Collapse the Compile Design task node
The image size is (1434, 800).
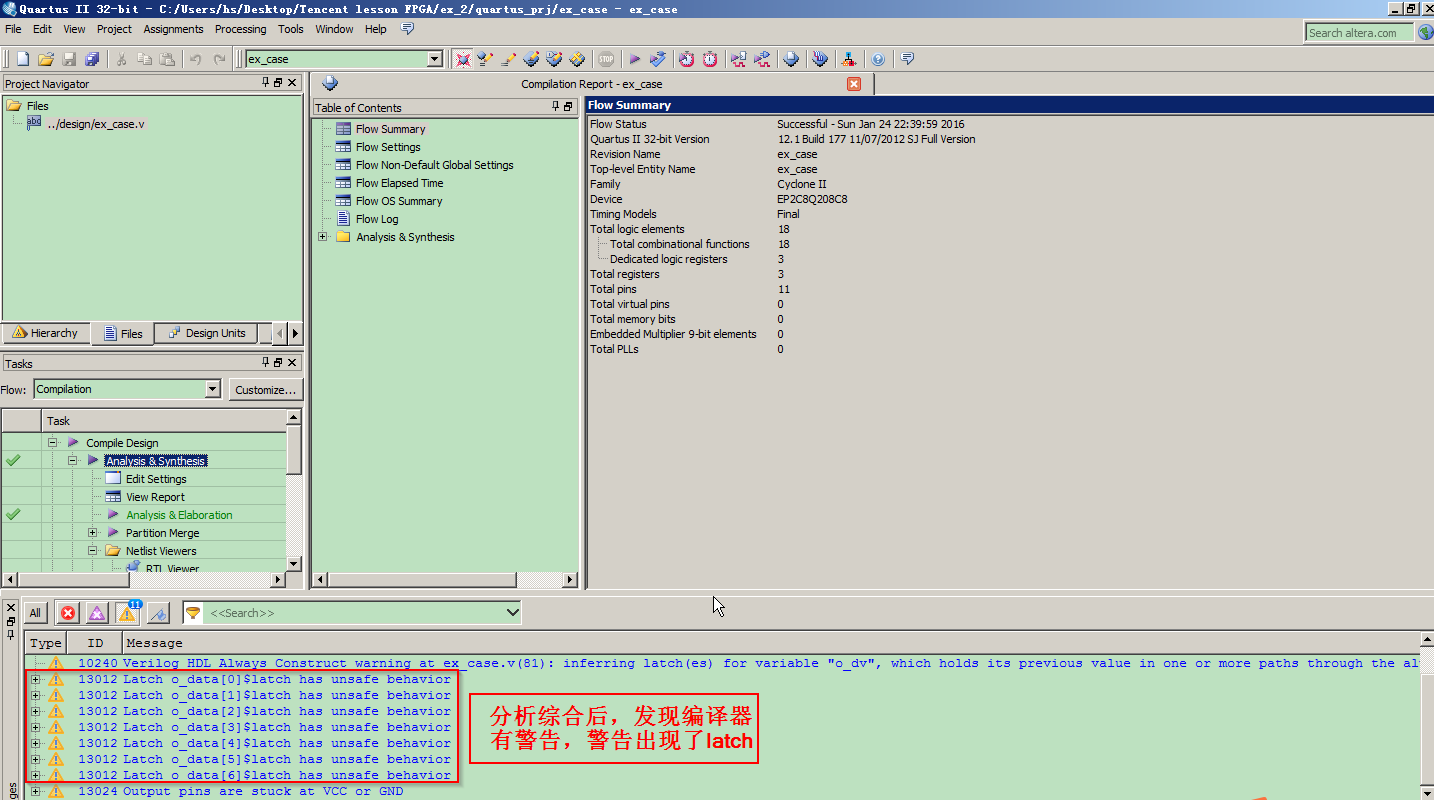pyautogui.click(x=52, y=442)
